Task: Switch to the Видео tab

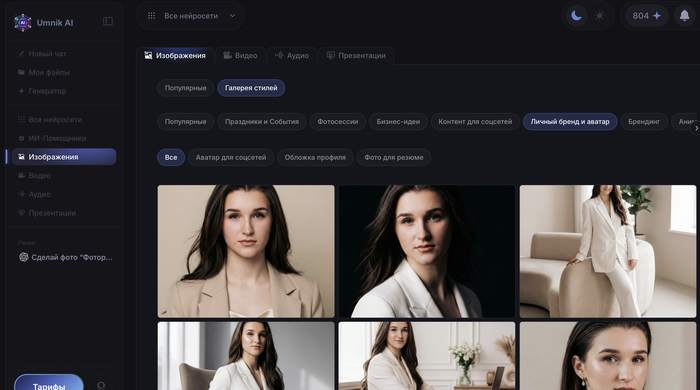Action: pos(240,56)
